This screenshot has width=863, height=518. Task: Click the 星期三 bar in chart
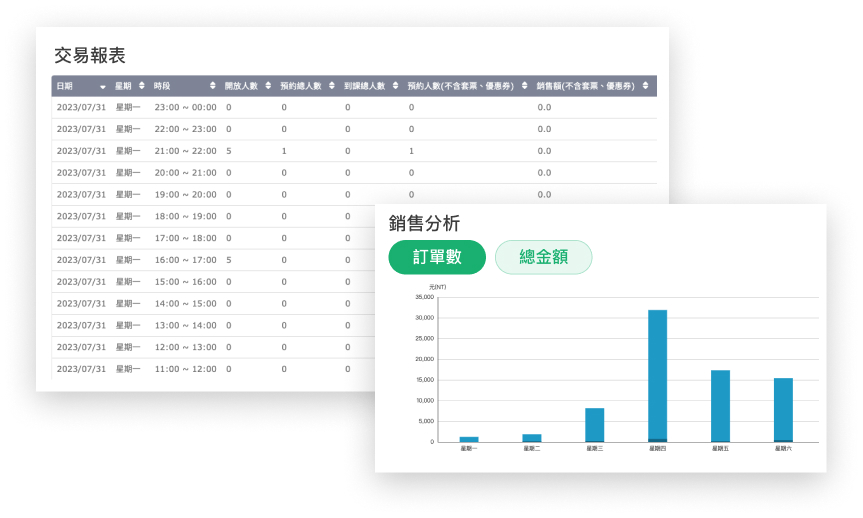594,425
